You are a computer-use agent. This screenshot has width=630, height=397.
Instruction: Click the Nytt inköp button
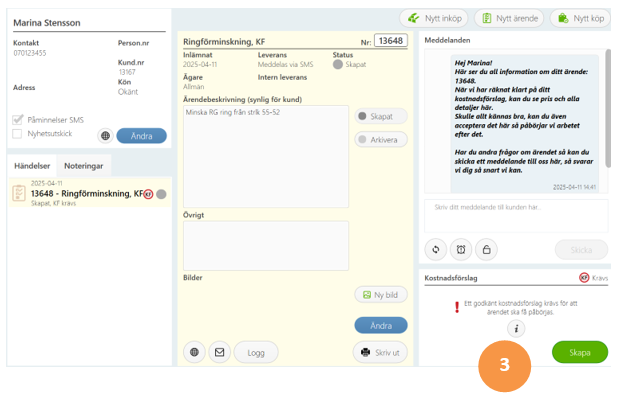434,18
